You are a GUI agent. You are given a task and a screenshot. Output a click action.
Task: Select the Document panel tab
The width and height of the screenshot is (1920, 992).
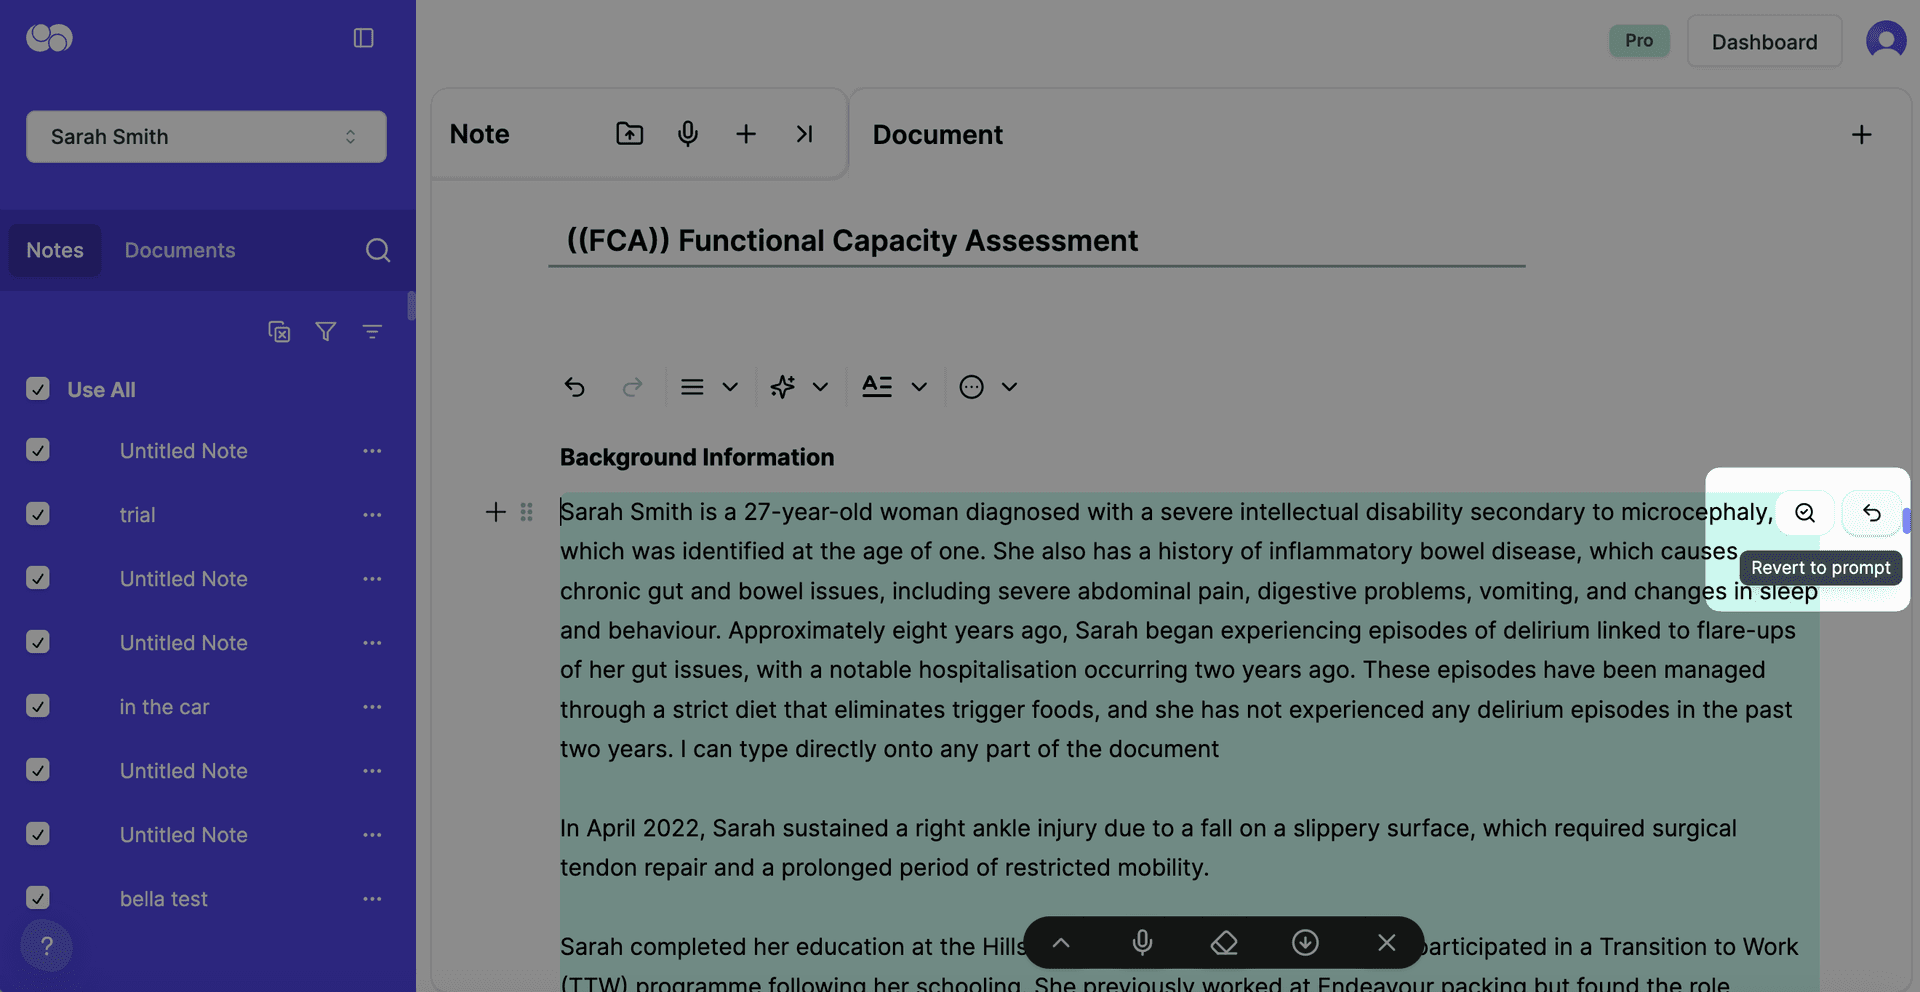click(937, 135)
